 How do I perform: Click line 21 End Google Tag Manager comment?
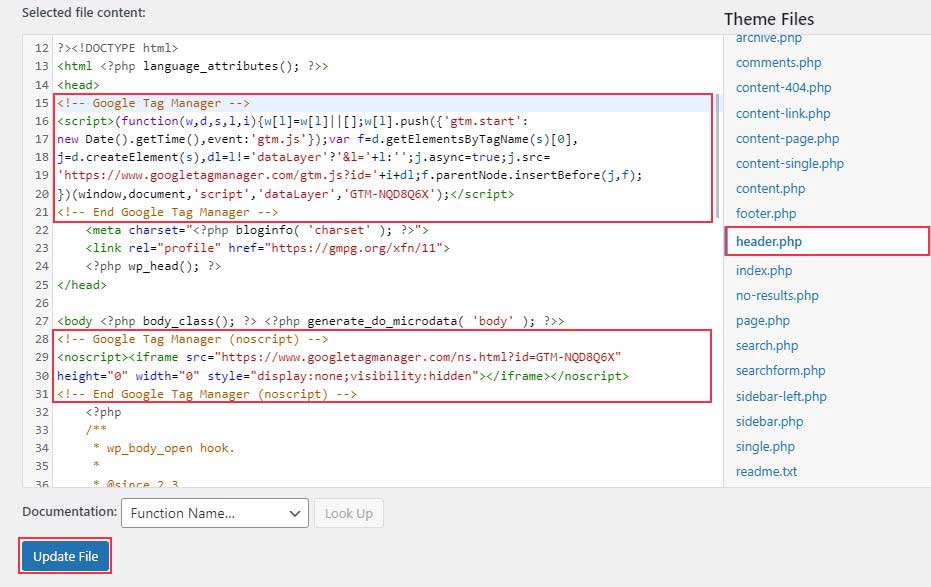pyautogui.click(x=167, y=212)
